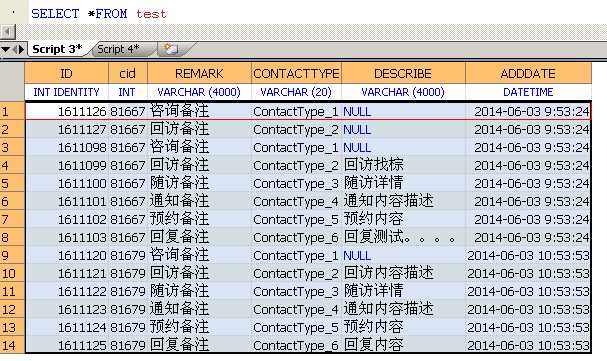Click ID cell 1611101

(x=67, y=202)
